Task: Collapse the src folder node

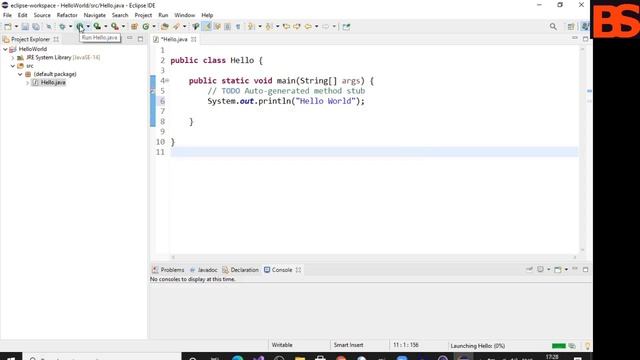Action: pos(13,66)
